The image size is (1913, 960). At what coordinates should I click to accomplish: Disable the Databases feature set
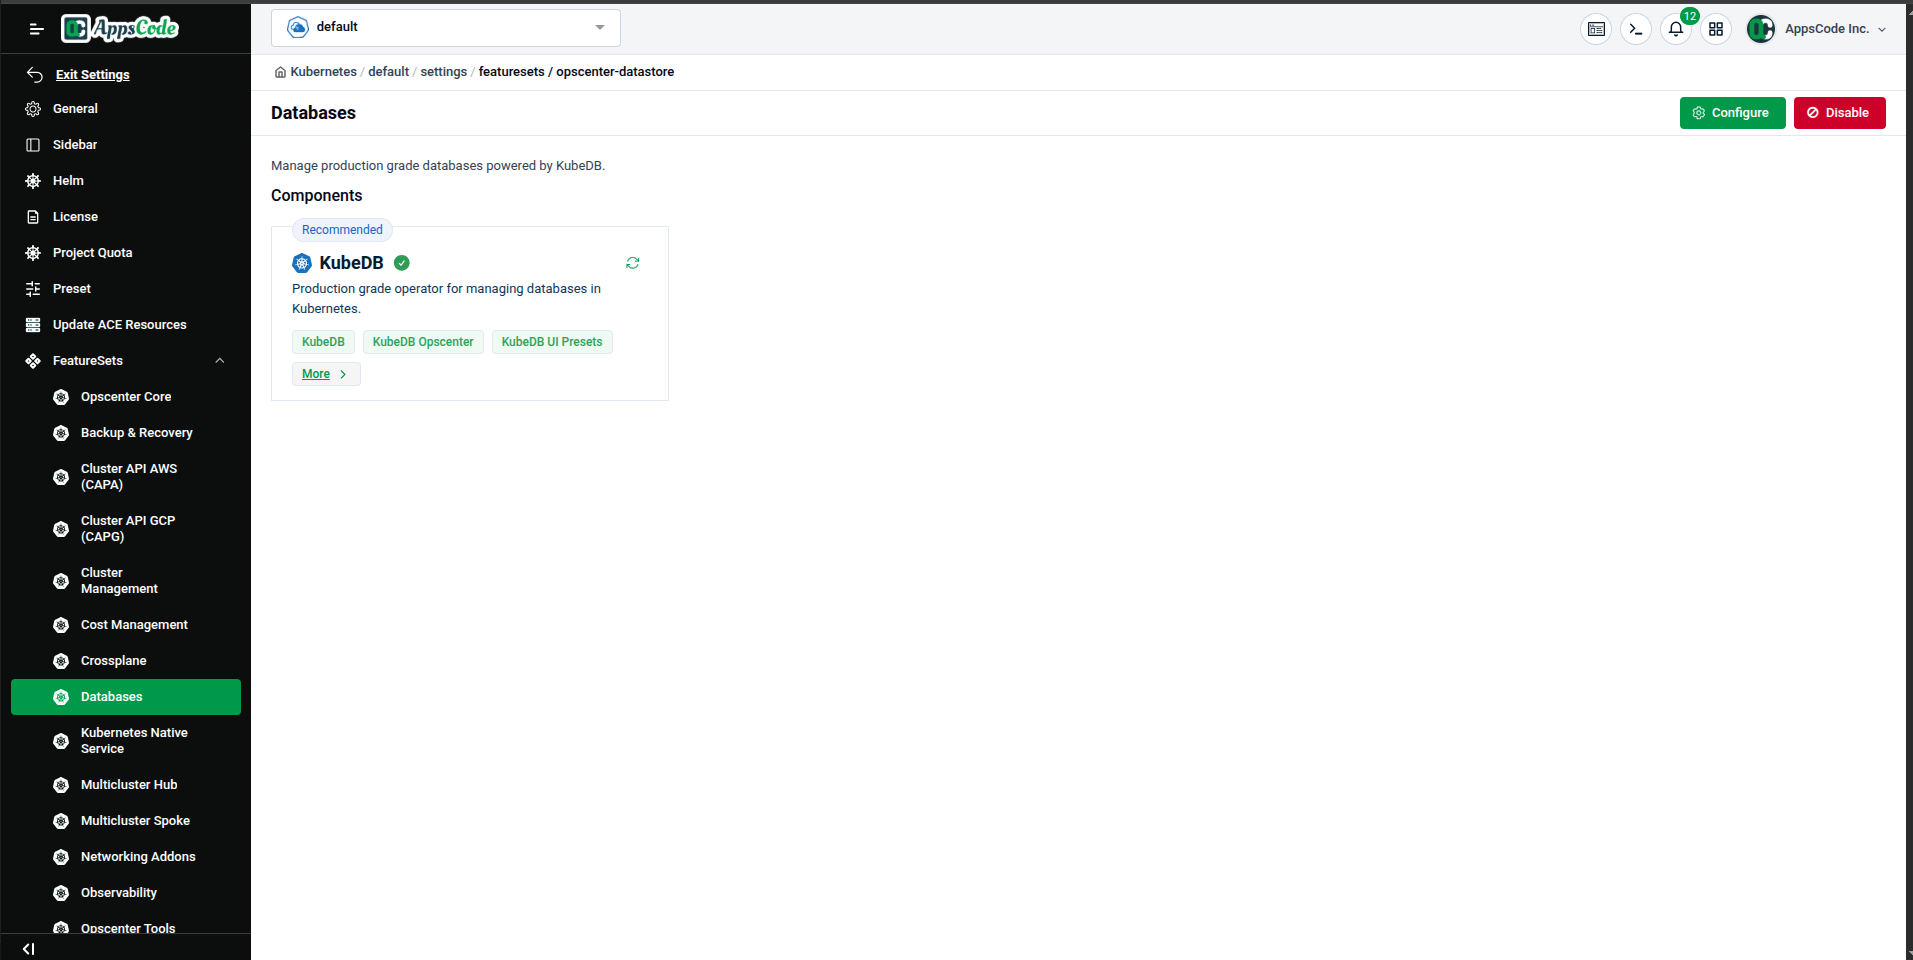1839,113
